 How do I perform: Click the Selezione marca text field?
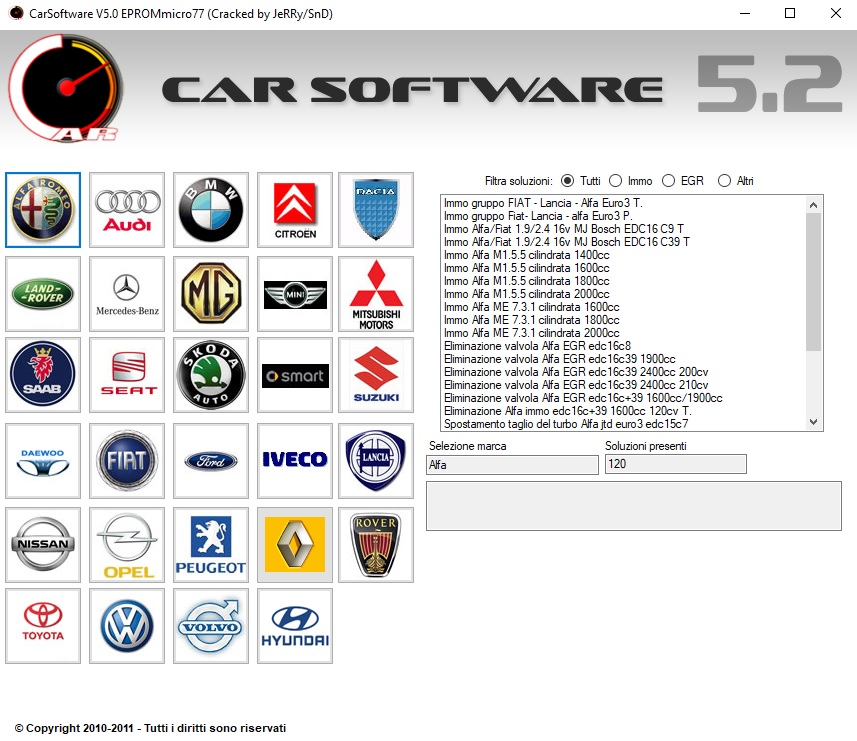(512, 465)
